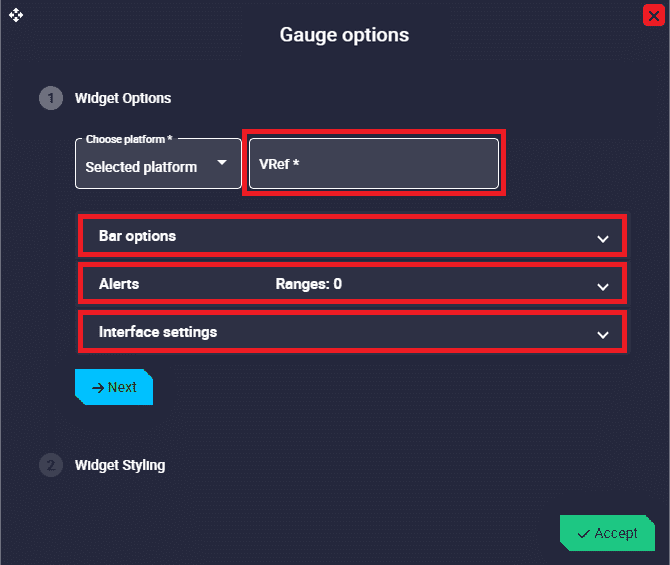Image resolution: width=670 pixels, height=565 pixels.
Task: Click the Choose platform dropdown arrow
Action: pos(222,163)
